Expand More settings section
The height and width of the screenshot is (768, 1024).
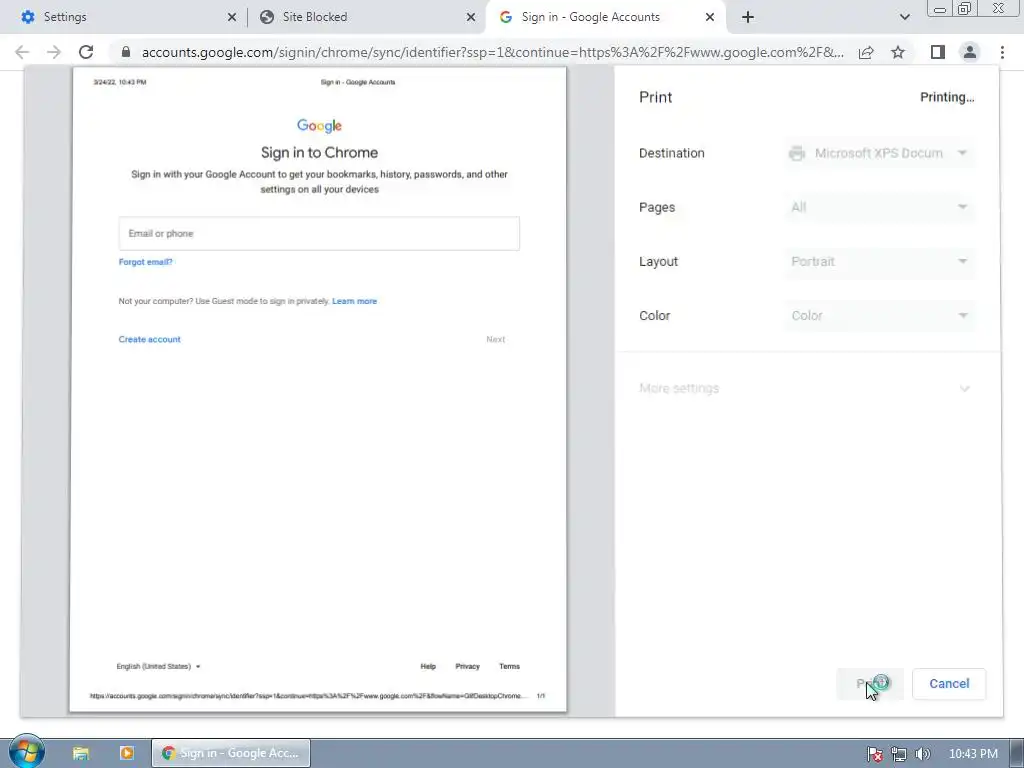click(807, 389)
